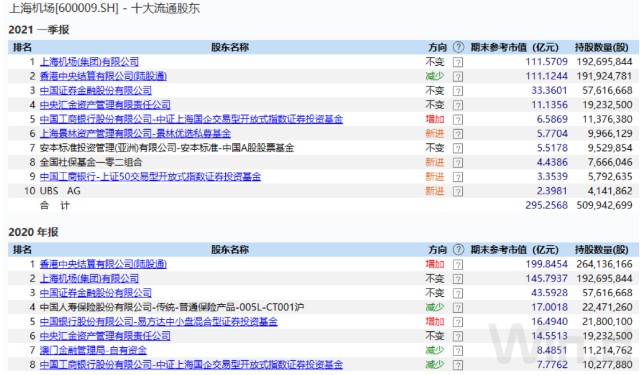The width and height of the screenshot is (640, 375).
Task: Open the 中证上海国企 ETF link in 2021 table
Action: point(191,119)
